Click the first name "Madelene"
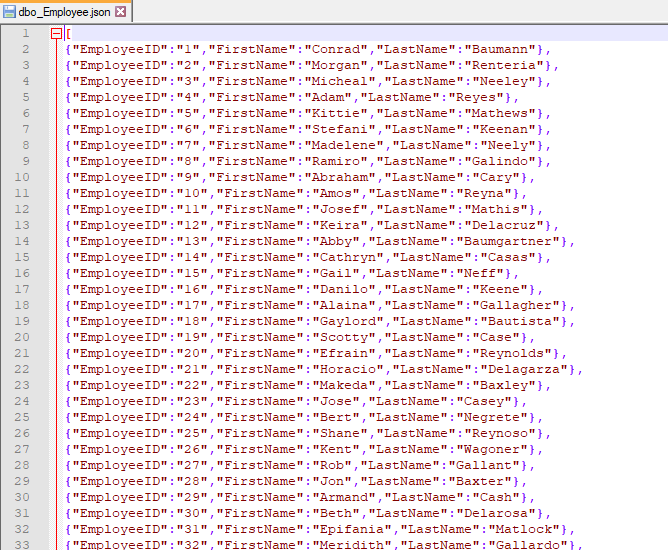Image resolution: width=668 pixels, height=550 pixels. tap(344, 145)
